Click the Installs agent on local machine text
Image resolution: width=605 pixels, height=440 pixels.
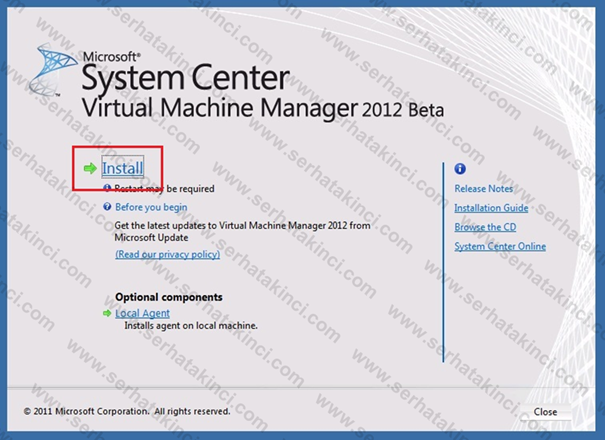coord(191,326)
